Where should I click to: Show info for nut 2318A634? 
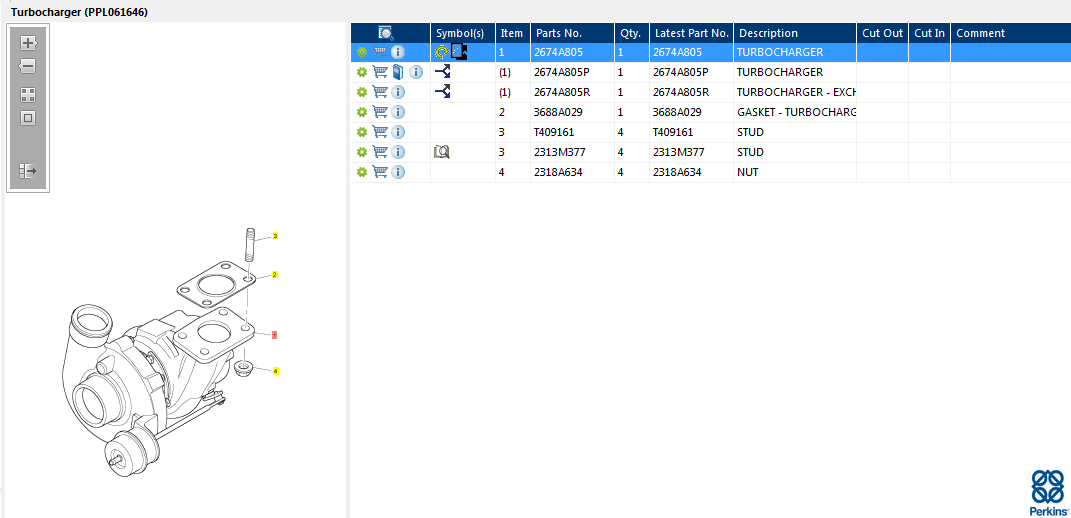tap(398, 172)
